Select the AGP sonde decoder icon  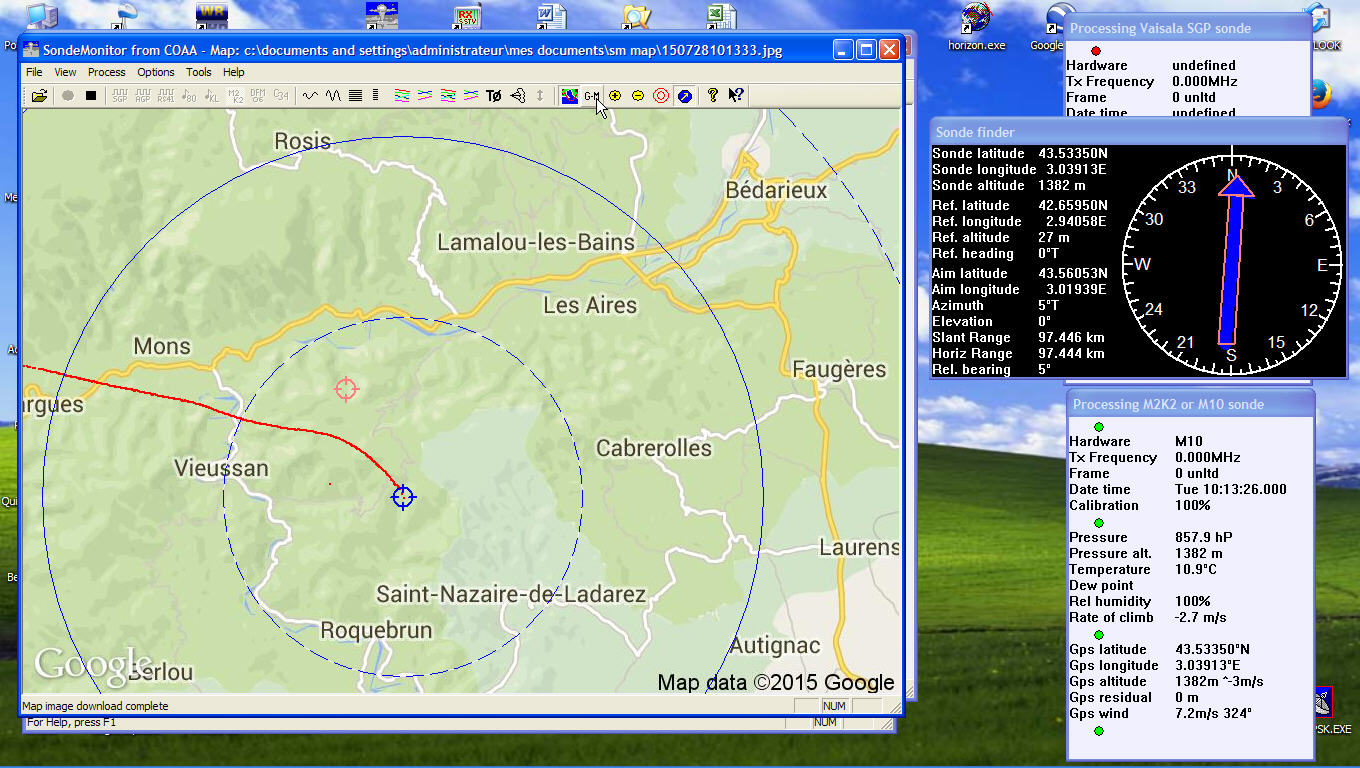[x=143, y=96]
